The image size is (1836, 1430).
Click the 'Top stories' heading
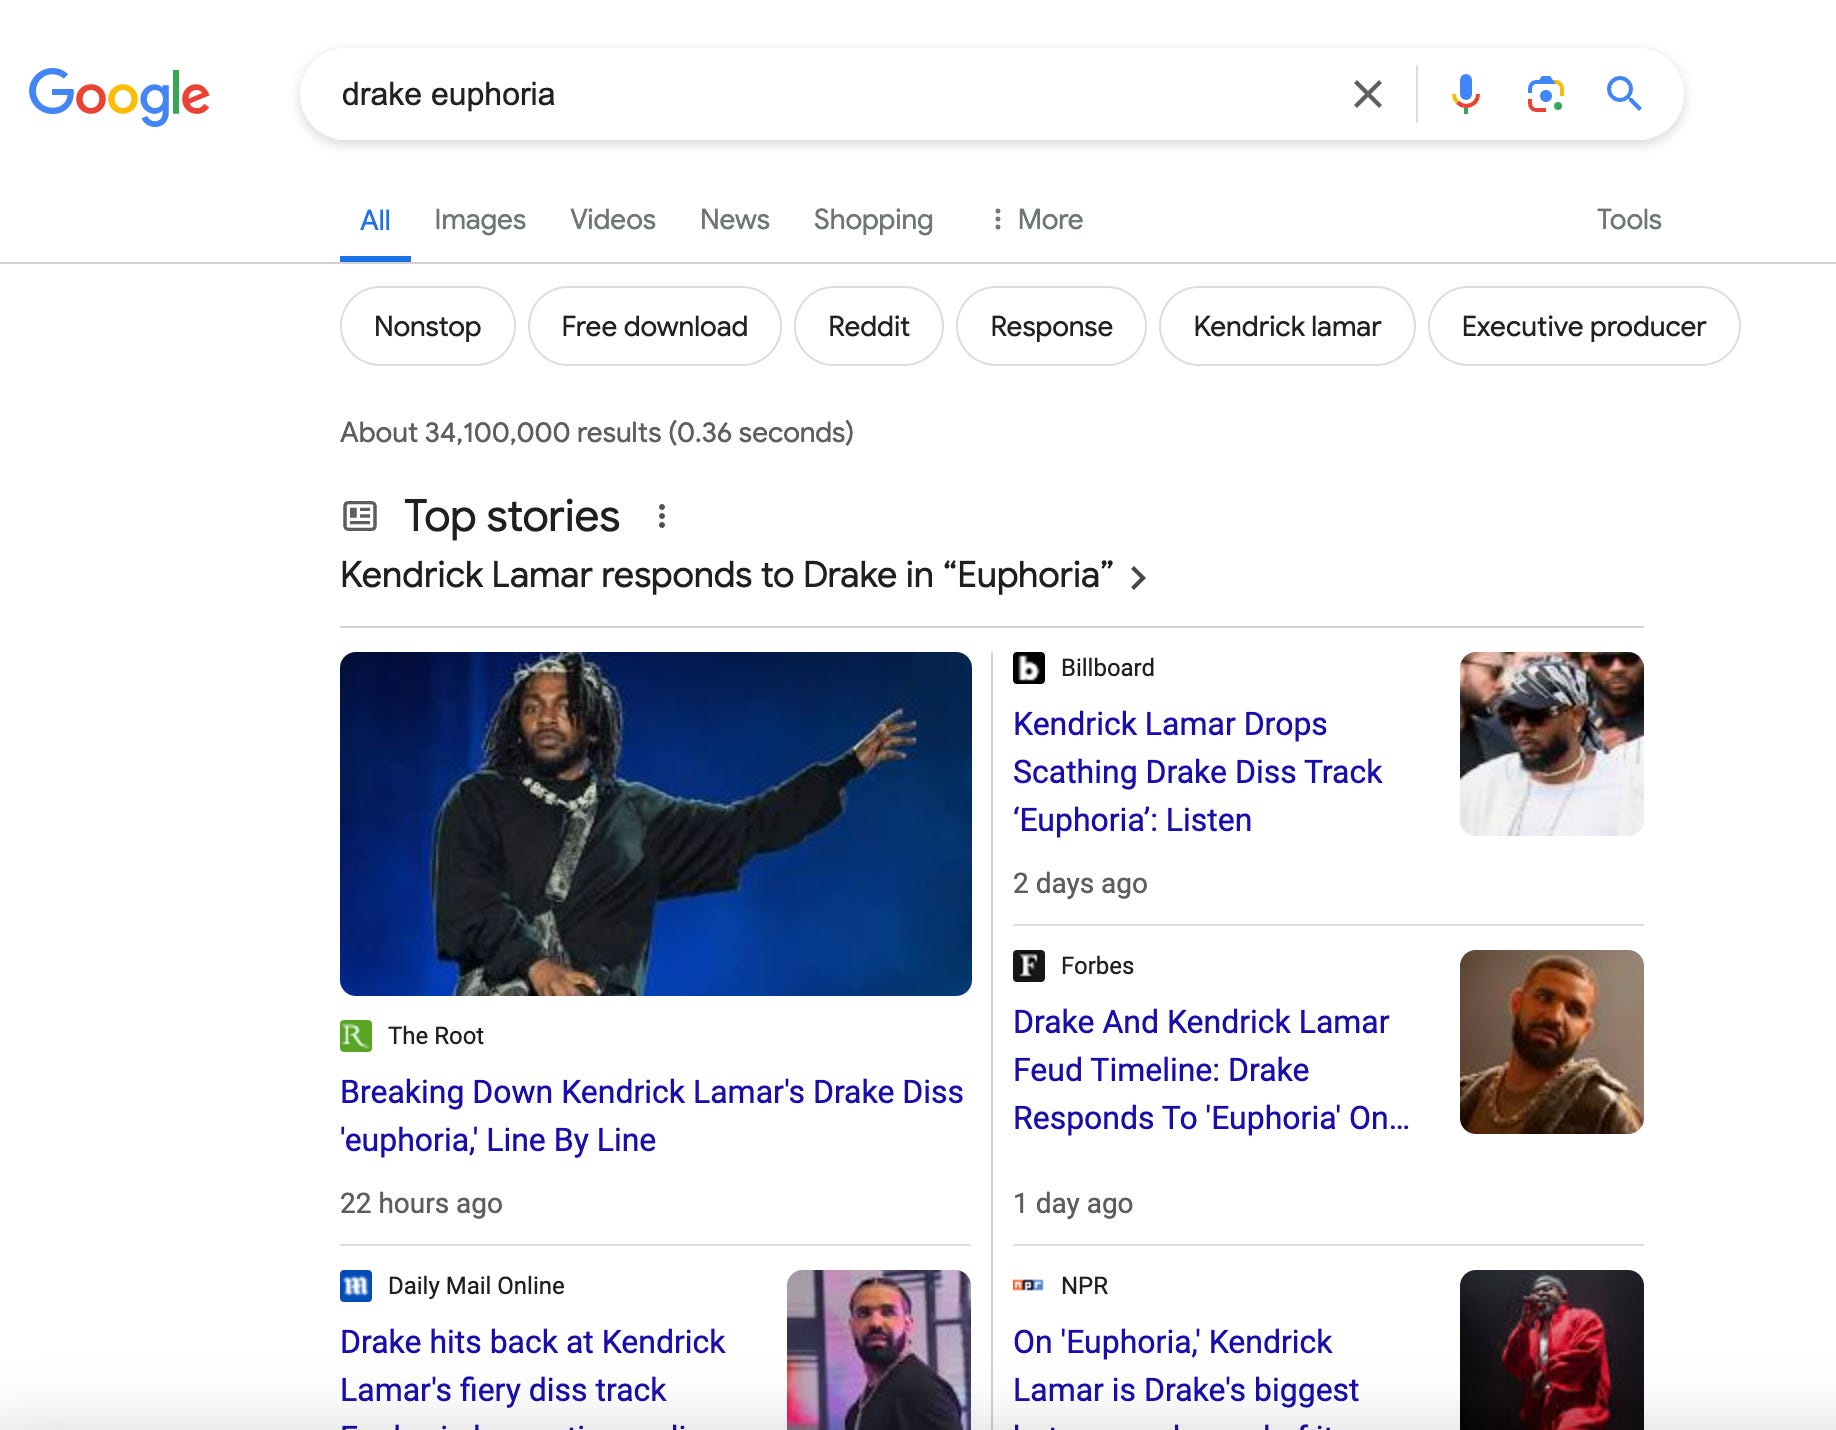tap(512, 516)
